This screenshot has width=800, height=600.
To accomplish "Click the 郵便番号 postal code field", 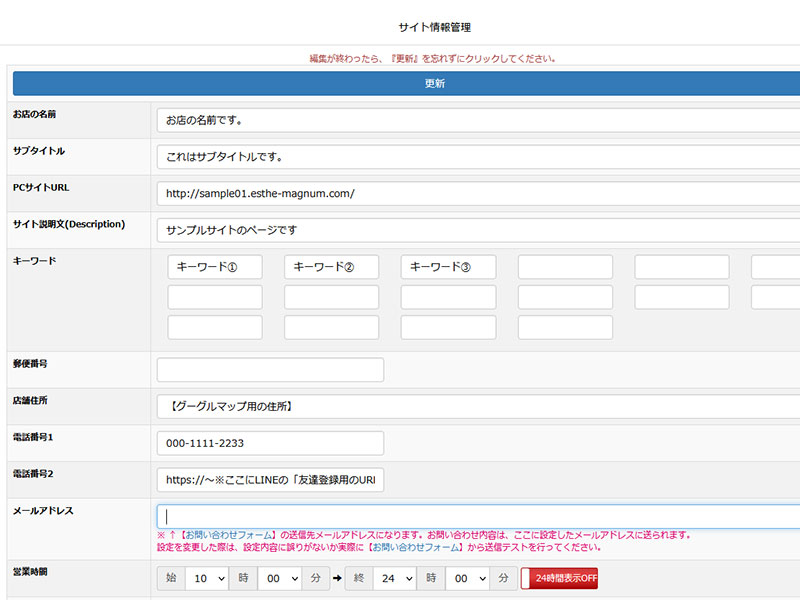I will coord(270,369).
